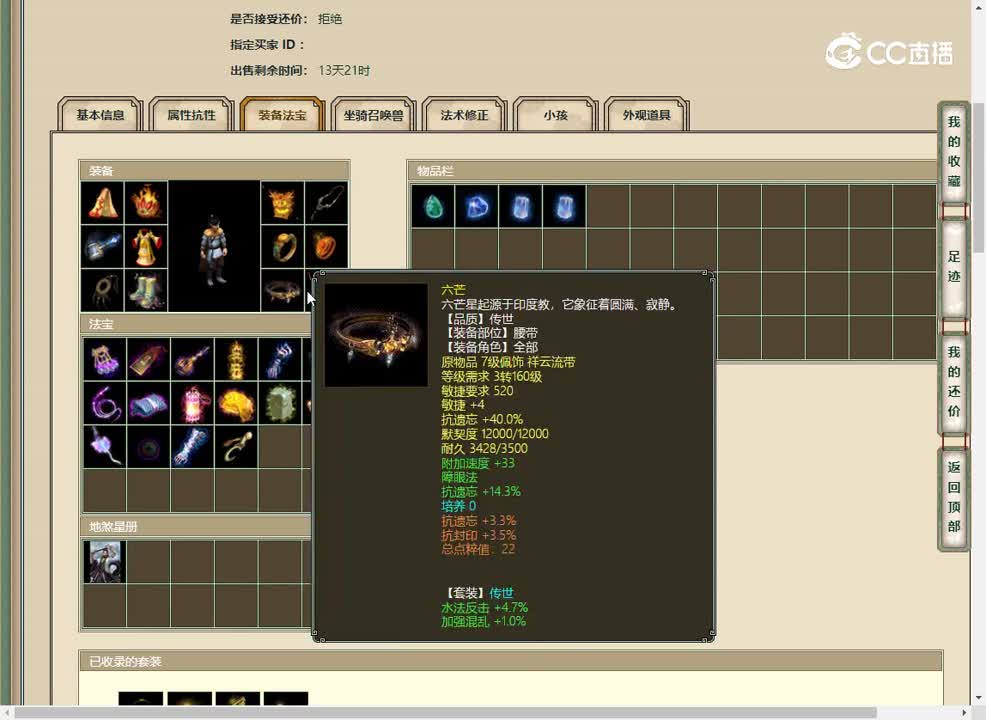Screen dimensions: 986x720
Task: Open the 坐骑召唤兽 tab
Action: (x=373, y=115)
